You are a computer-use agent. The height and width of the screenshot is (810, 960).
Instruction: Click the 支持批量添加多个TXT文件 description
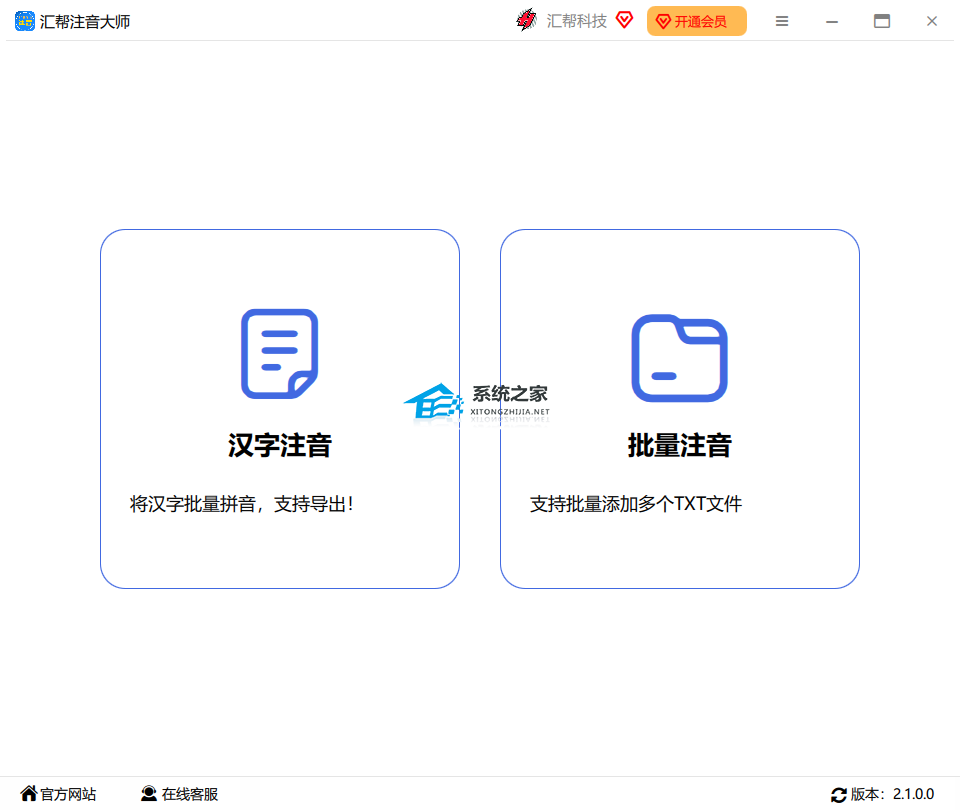636,504
